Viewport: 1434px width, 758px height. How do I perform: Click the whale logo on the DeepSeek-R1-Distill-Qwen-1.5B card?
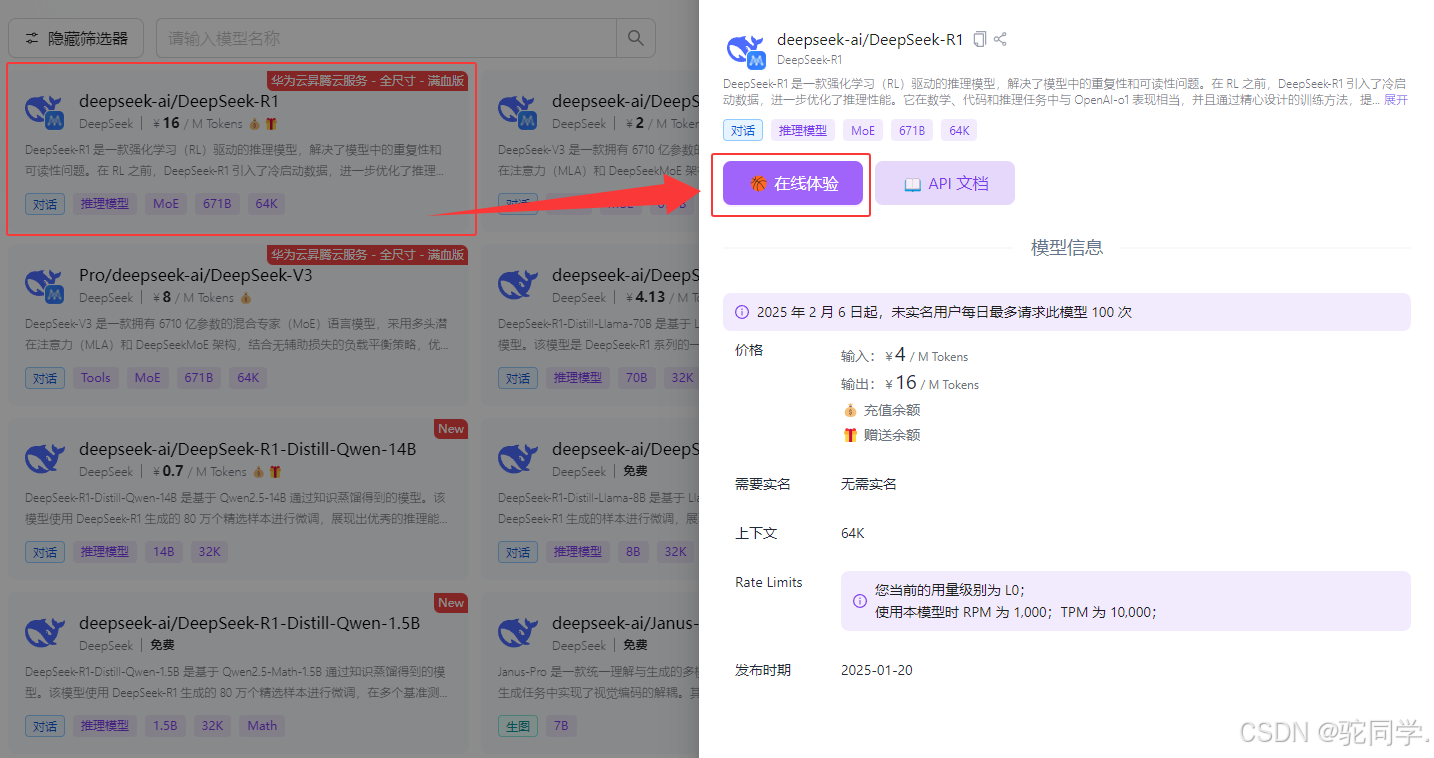pyautogui.click(x=45, y=634)
